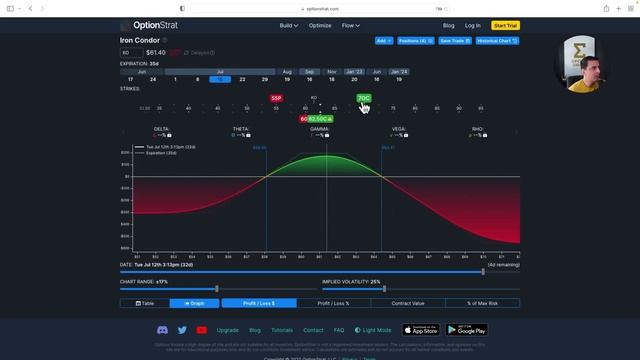Click the right arrow beside the Greeks row
This screenshot has width=640, height=360.
(x=516, y=132)
